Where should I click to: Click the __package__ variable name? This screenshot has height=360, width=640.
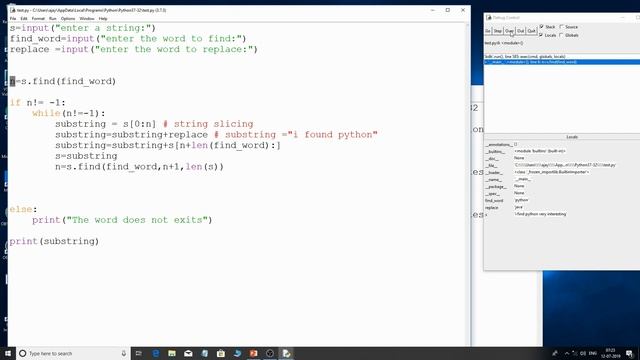tap(496, 187)
